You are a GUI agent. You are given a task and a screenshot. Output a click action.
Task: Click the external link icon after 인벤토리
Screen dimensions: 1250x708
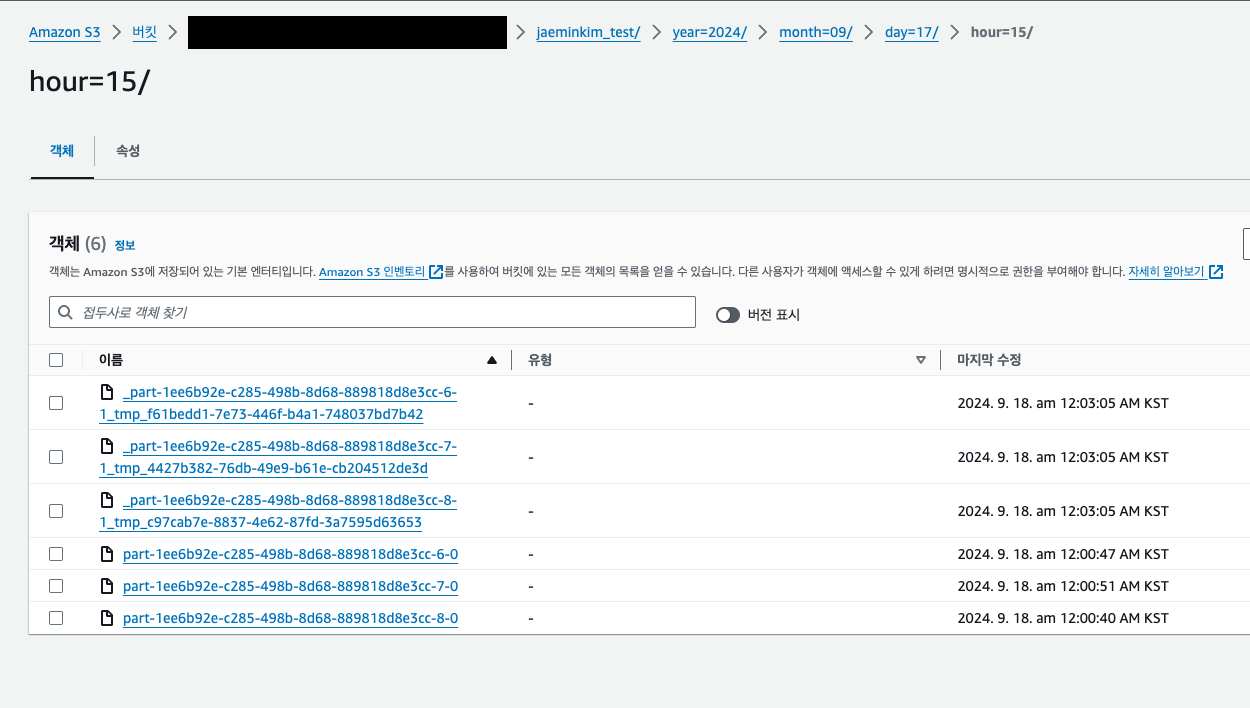pos(436,272)
